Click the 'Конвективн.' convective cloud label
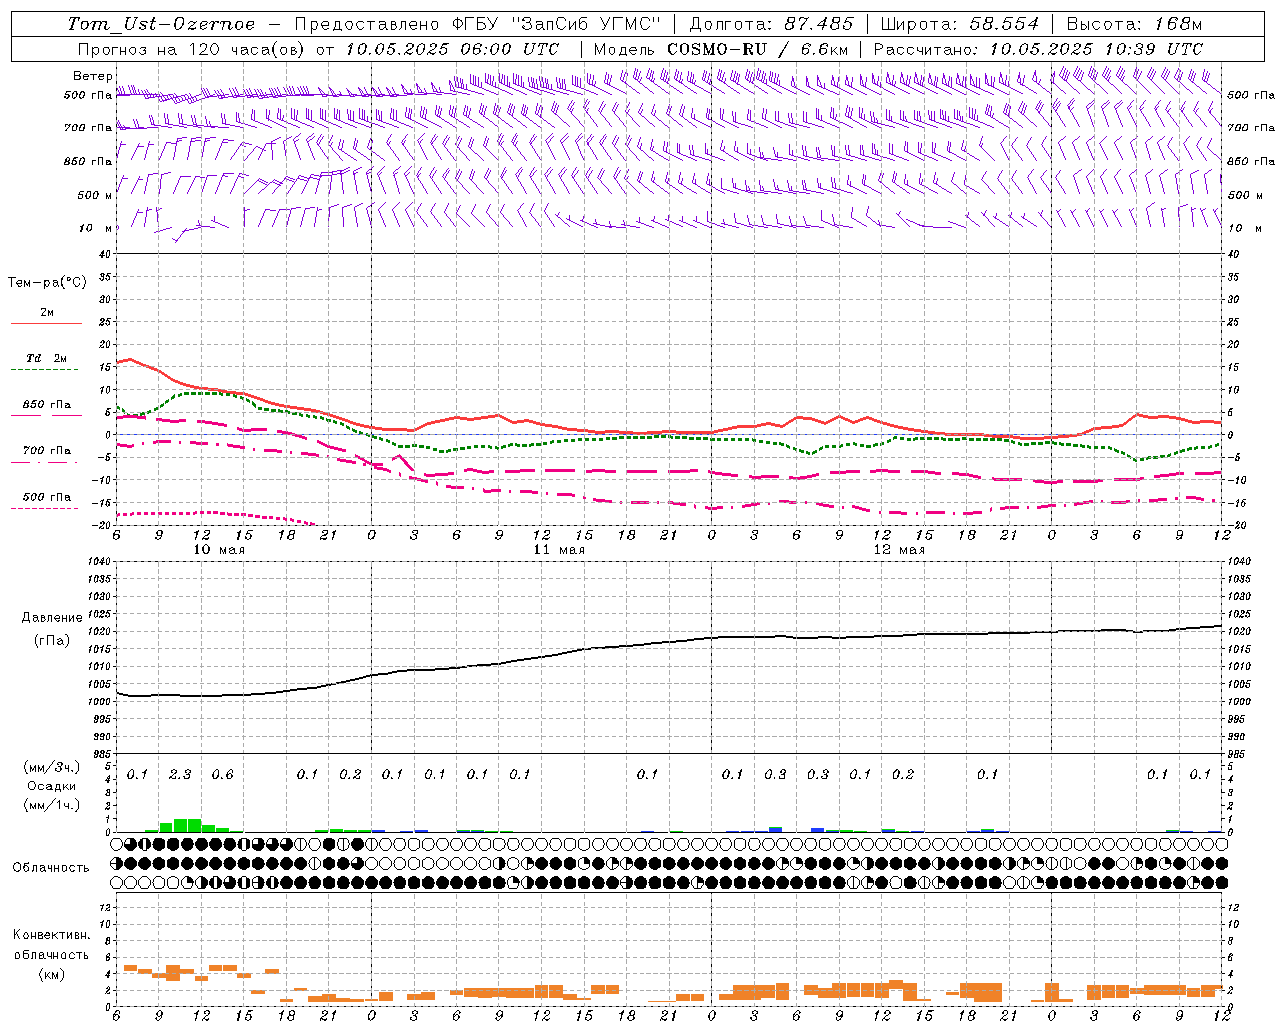Screen dimensions: 1280x1024 [x=51, y=935]
